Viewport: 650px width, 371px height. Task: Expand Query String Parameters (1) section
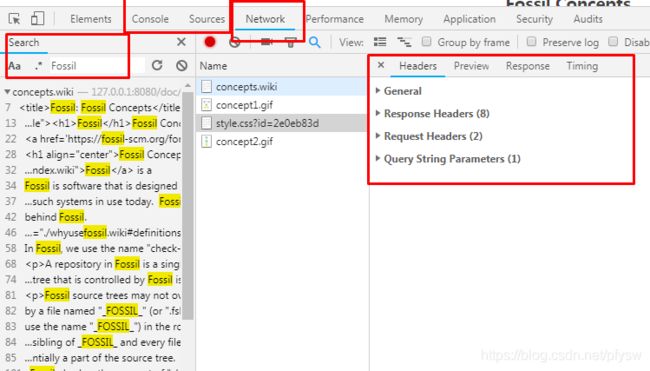pyautogui.click(x=448, y=159)
